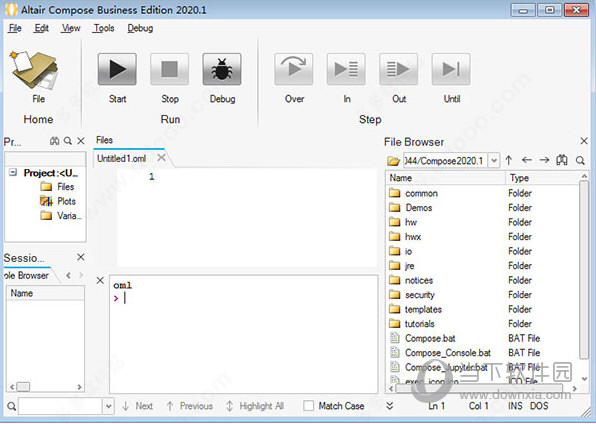Viewport: 596px width, 424px height.
Task: Start running the script
Action: [x=117, y=69]
